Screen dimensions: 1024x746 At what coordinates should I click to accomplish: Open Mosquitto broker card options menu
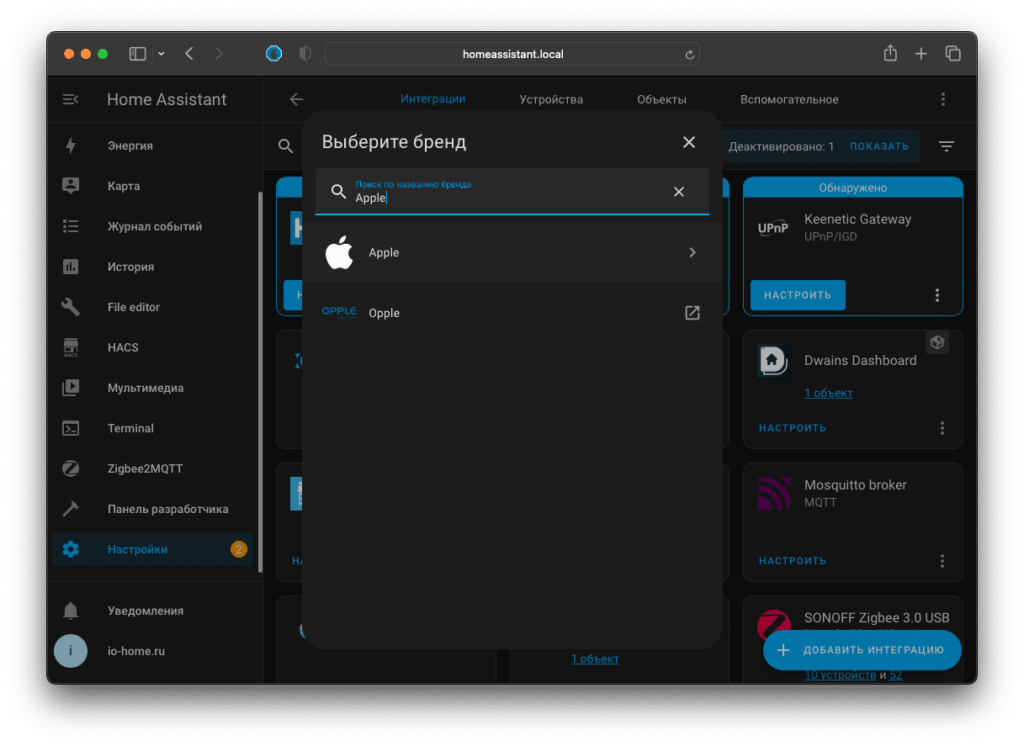942,560
